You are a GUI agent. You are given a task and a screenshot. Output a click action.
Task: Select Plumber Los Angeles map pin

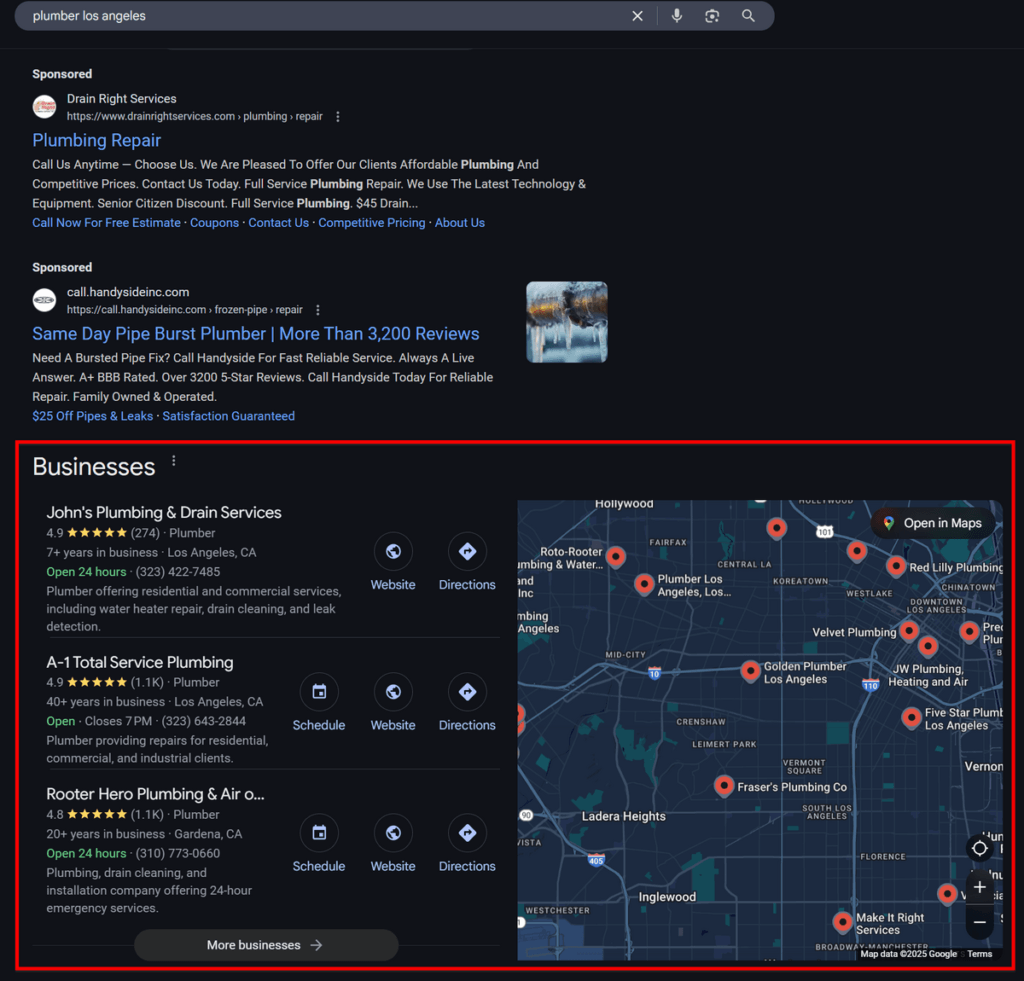644,584
